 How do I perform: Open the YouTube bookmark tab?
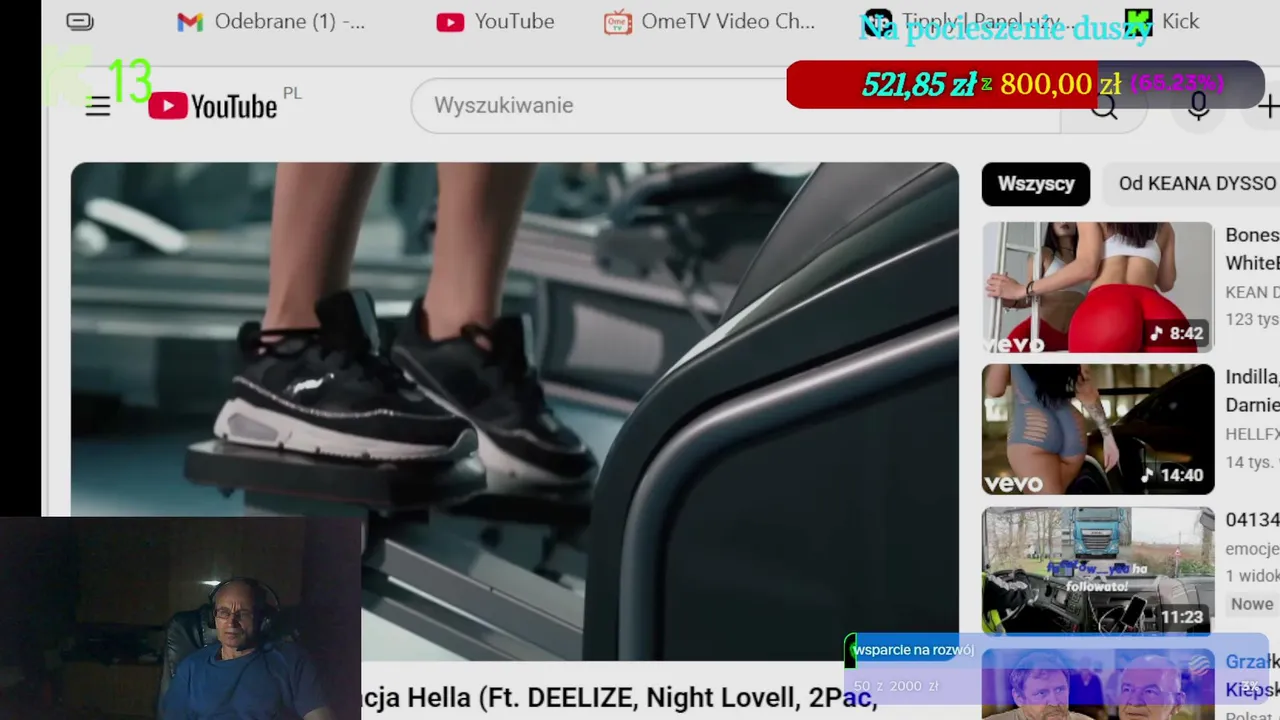click(x=495, y=22)
